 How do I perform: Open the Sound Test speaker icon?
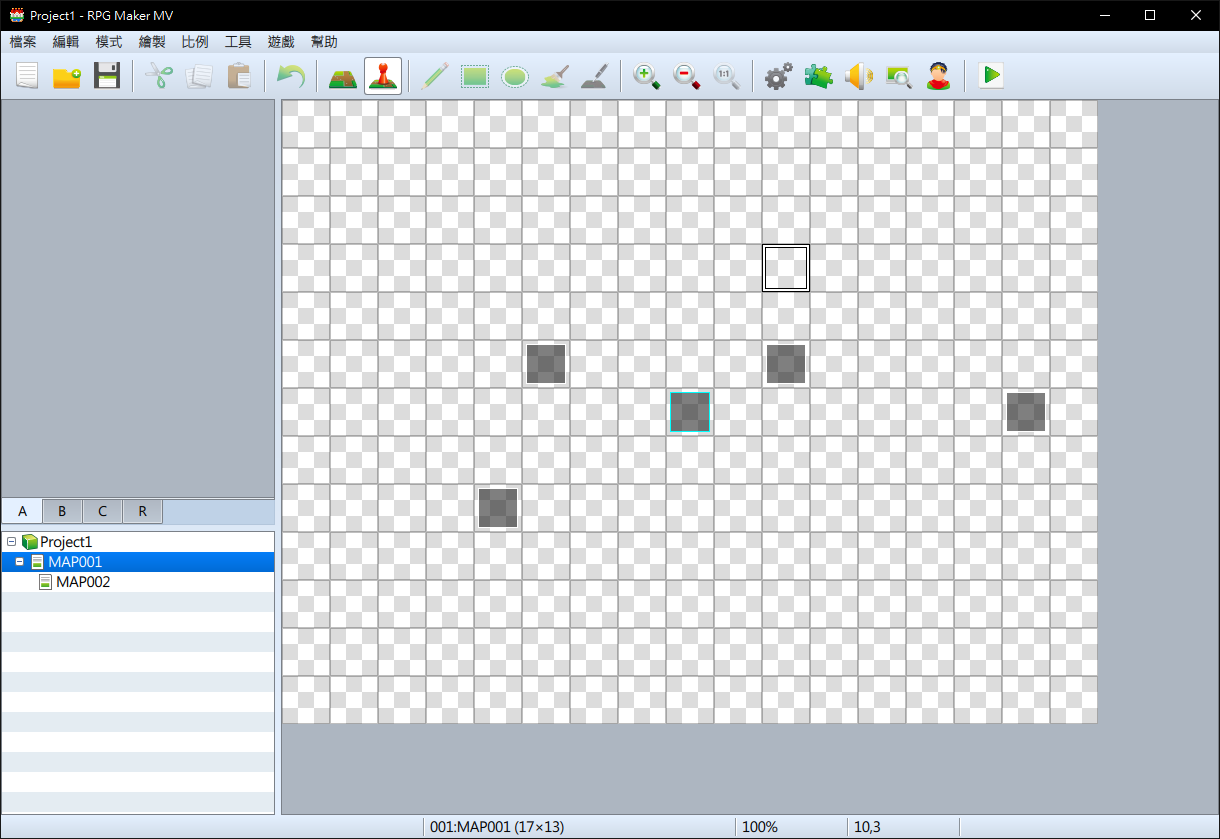[x=858, y=76]
